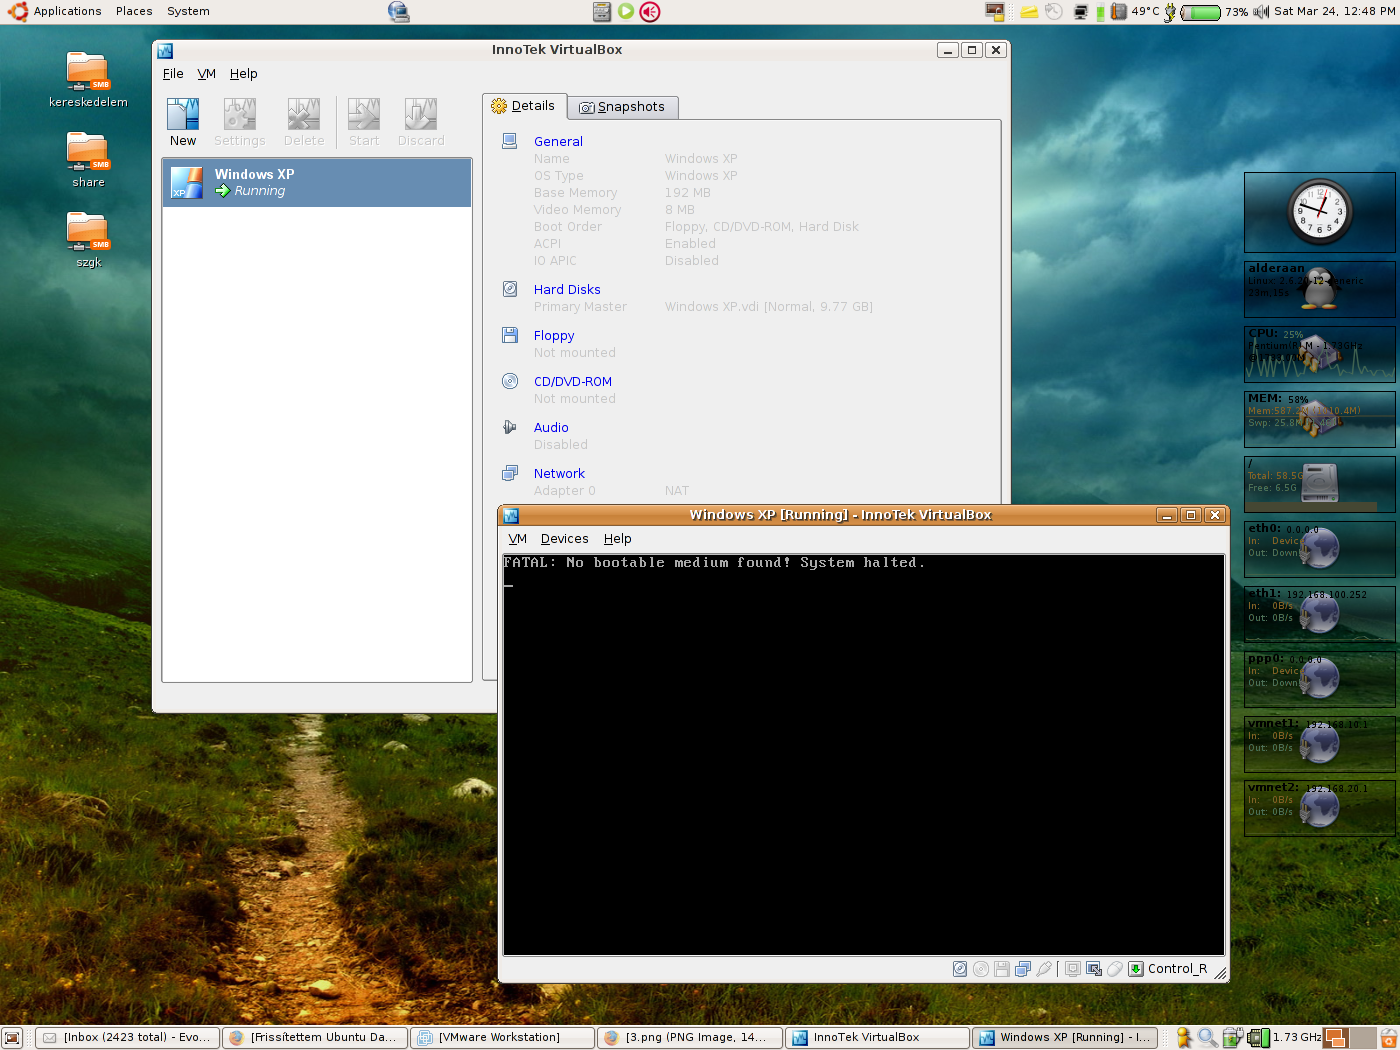Click the volume speaker icon near the clock
Image resolution: width=1400 pixels, height=1050 pixels.
pyautogui.click(x=1260, y=12)
